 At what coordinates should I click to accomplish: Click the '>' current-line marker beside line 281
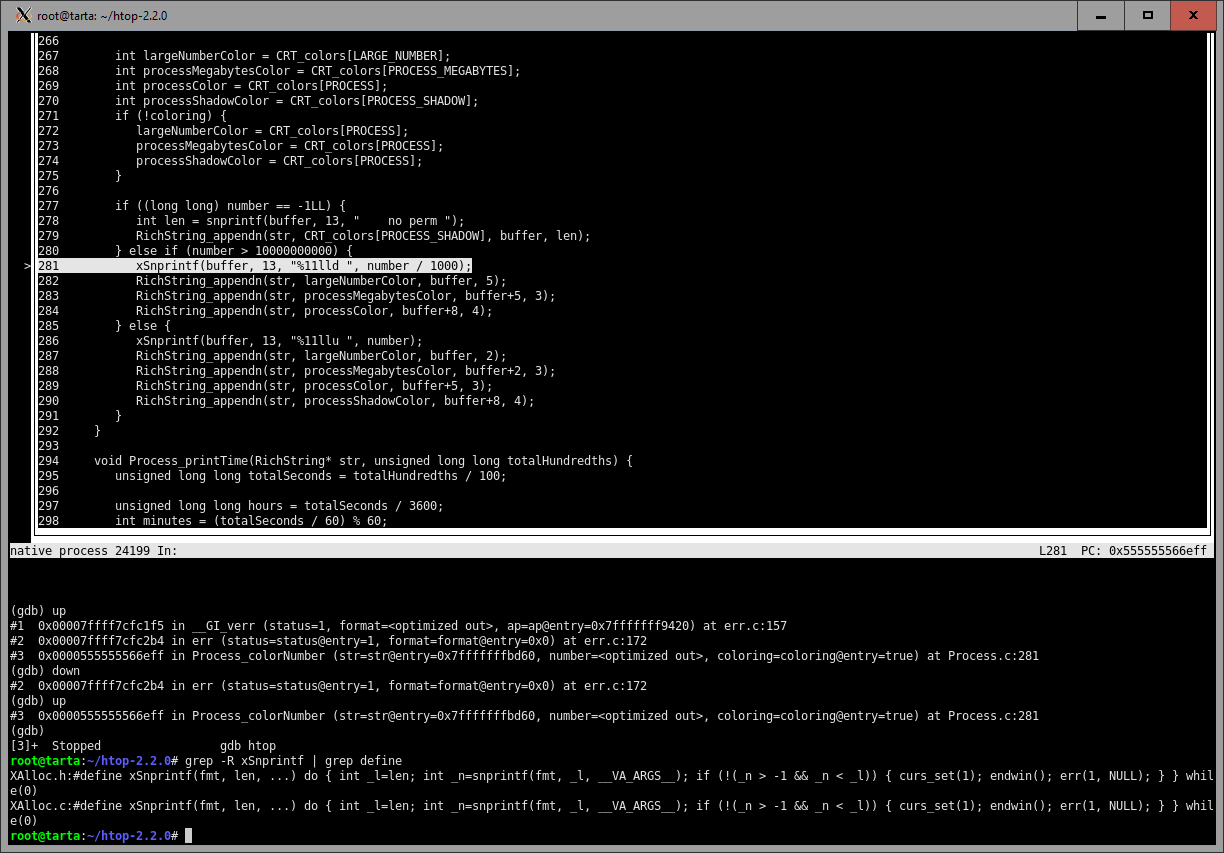coord(27,266)
